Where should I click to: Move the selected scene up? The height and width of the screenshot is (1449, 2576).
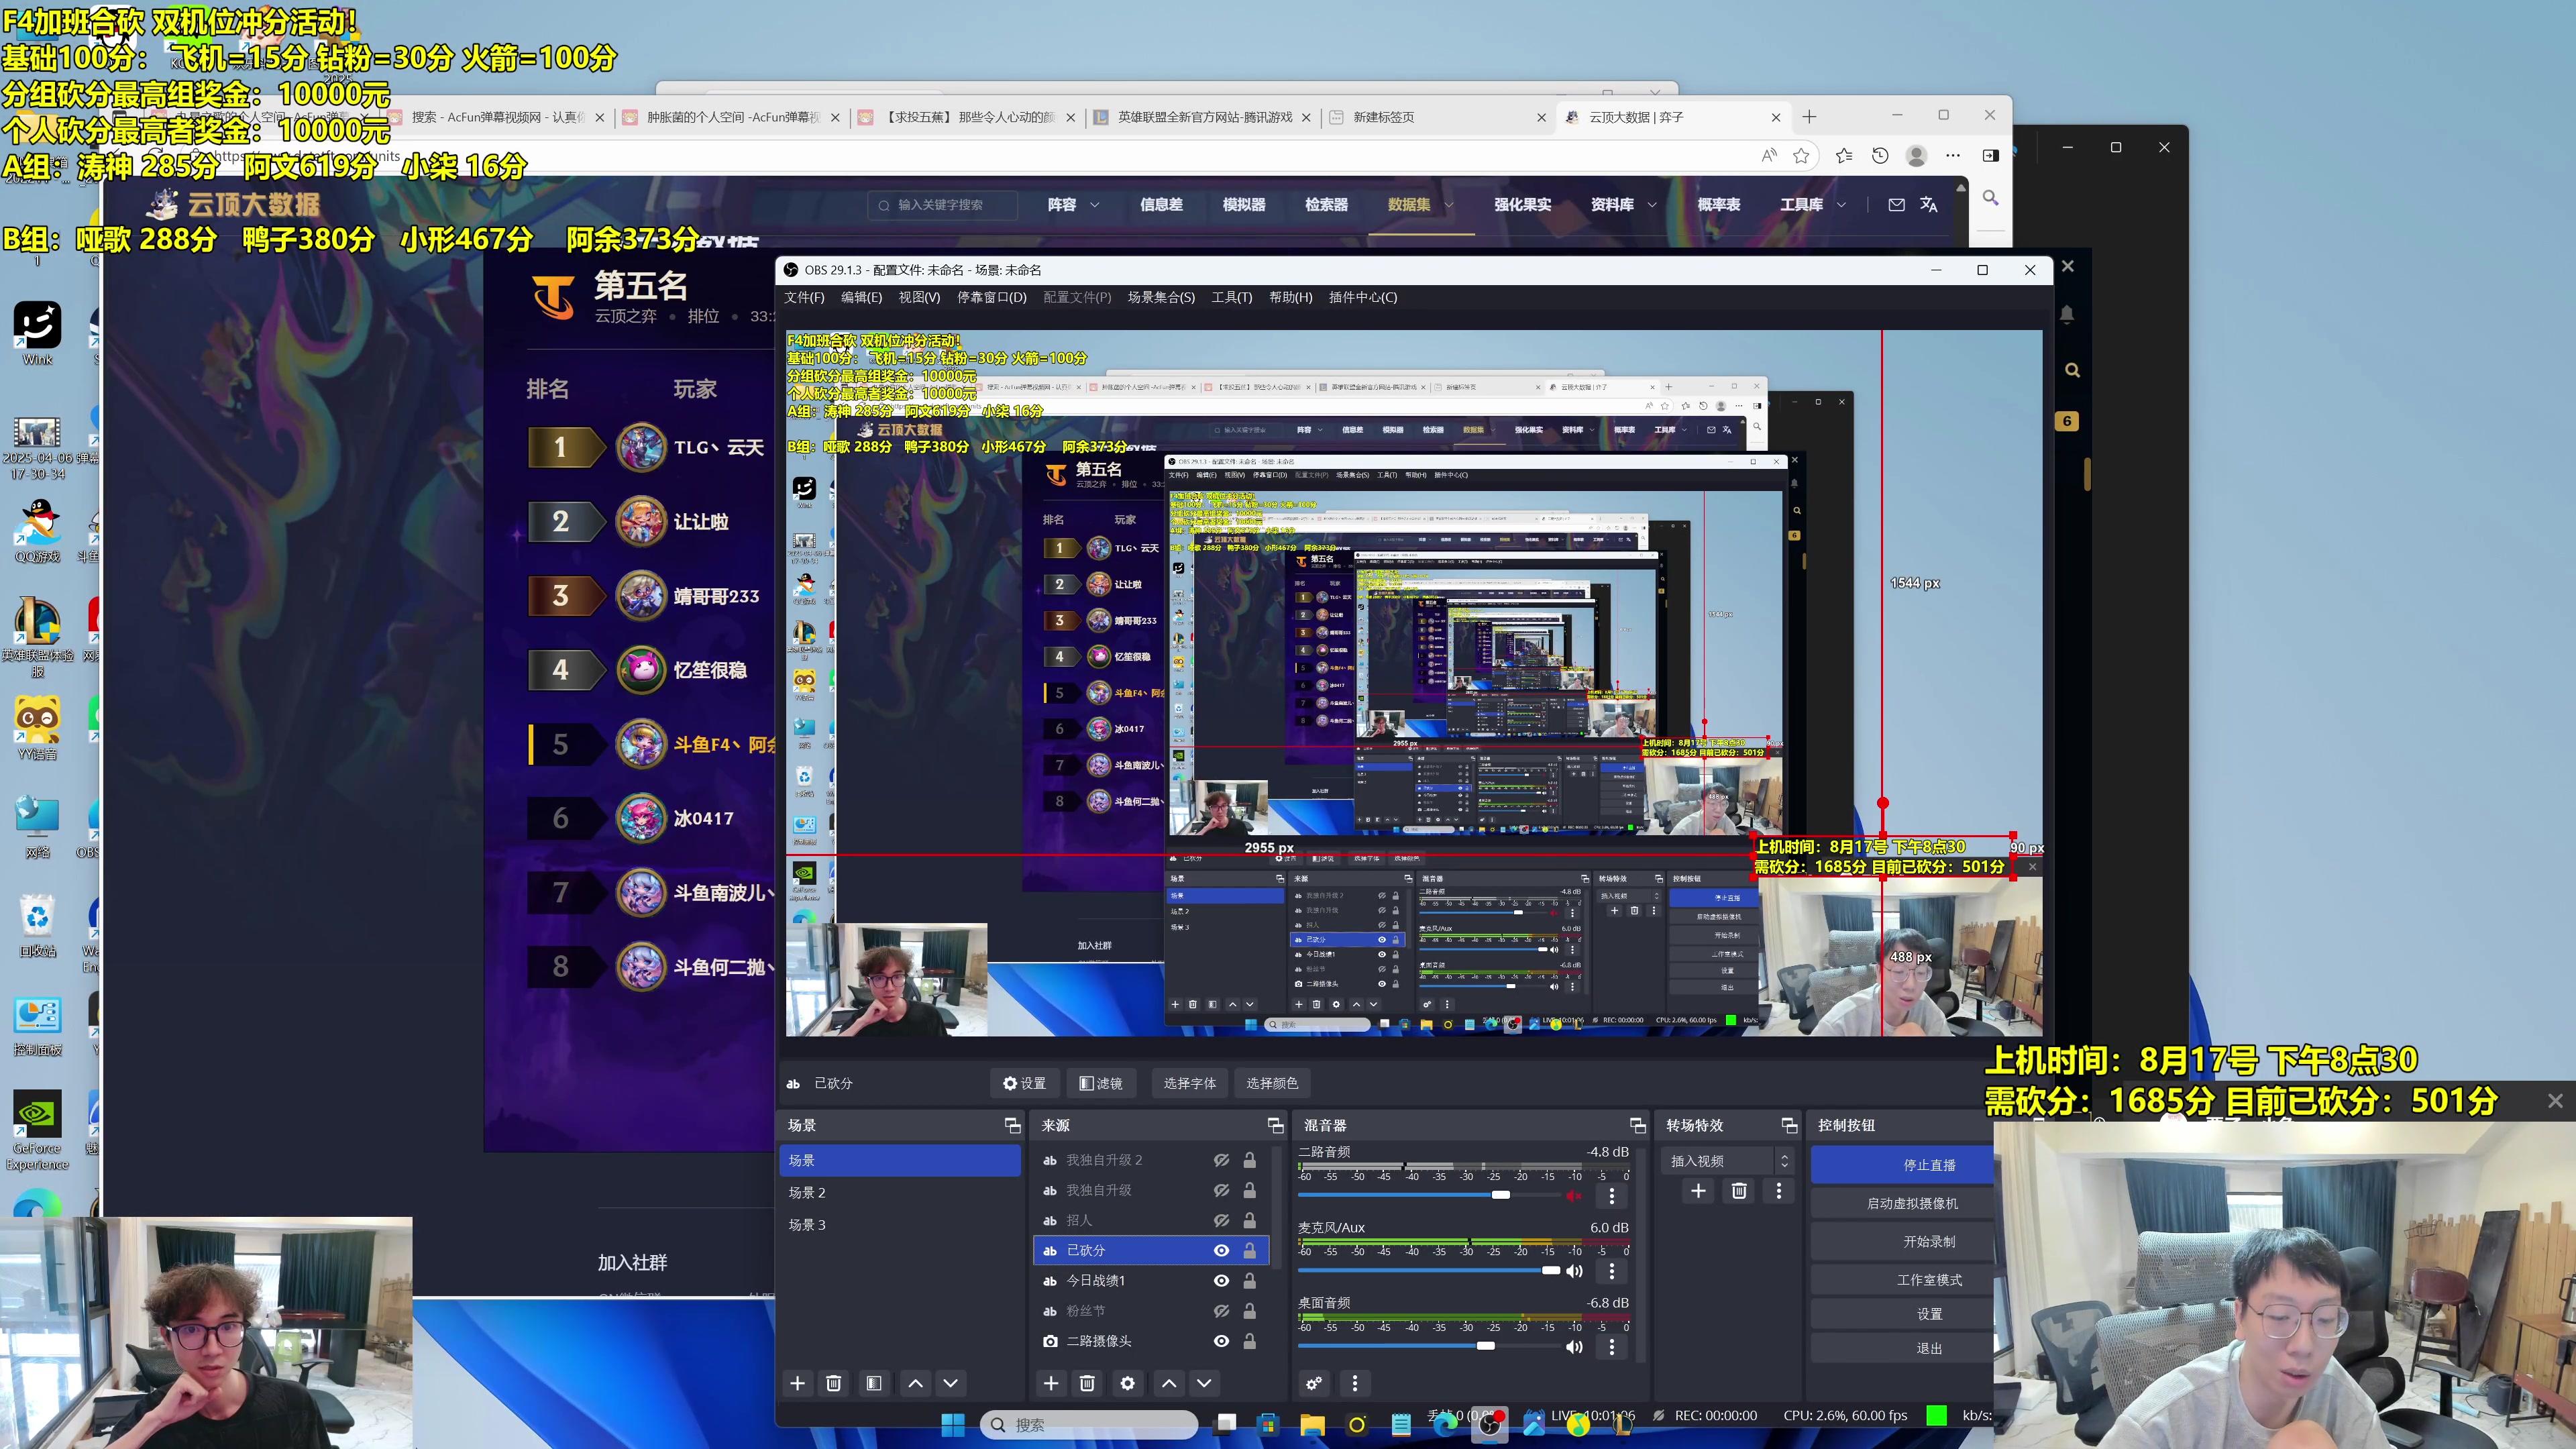915,1383
